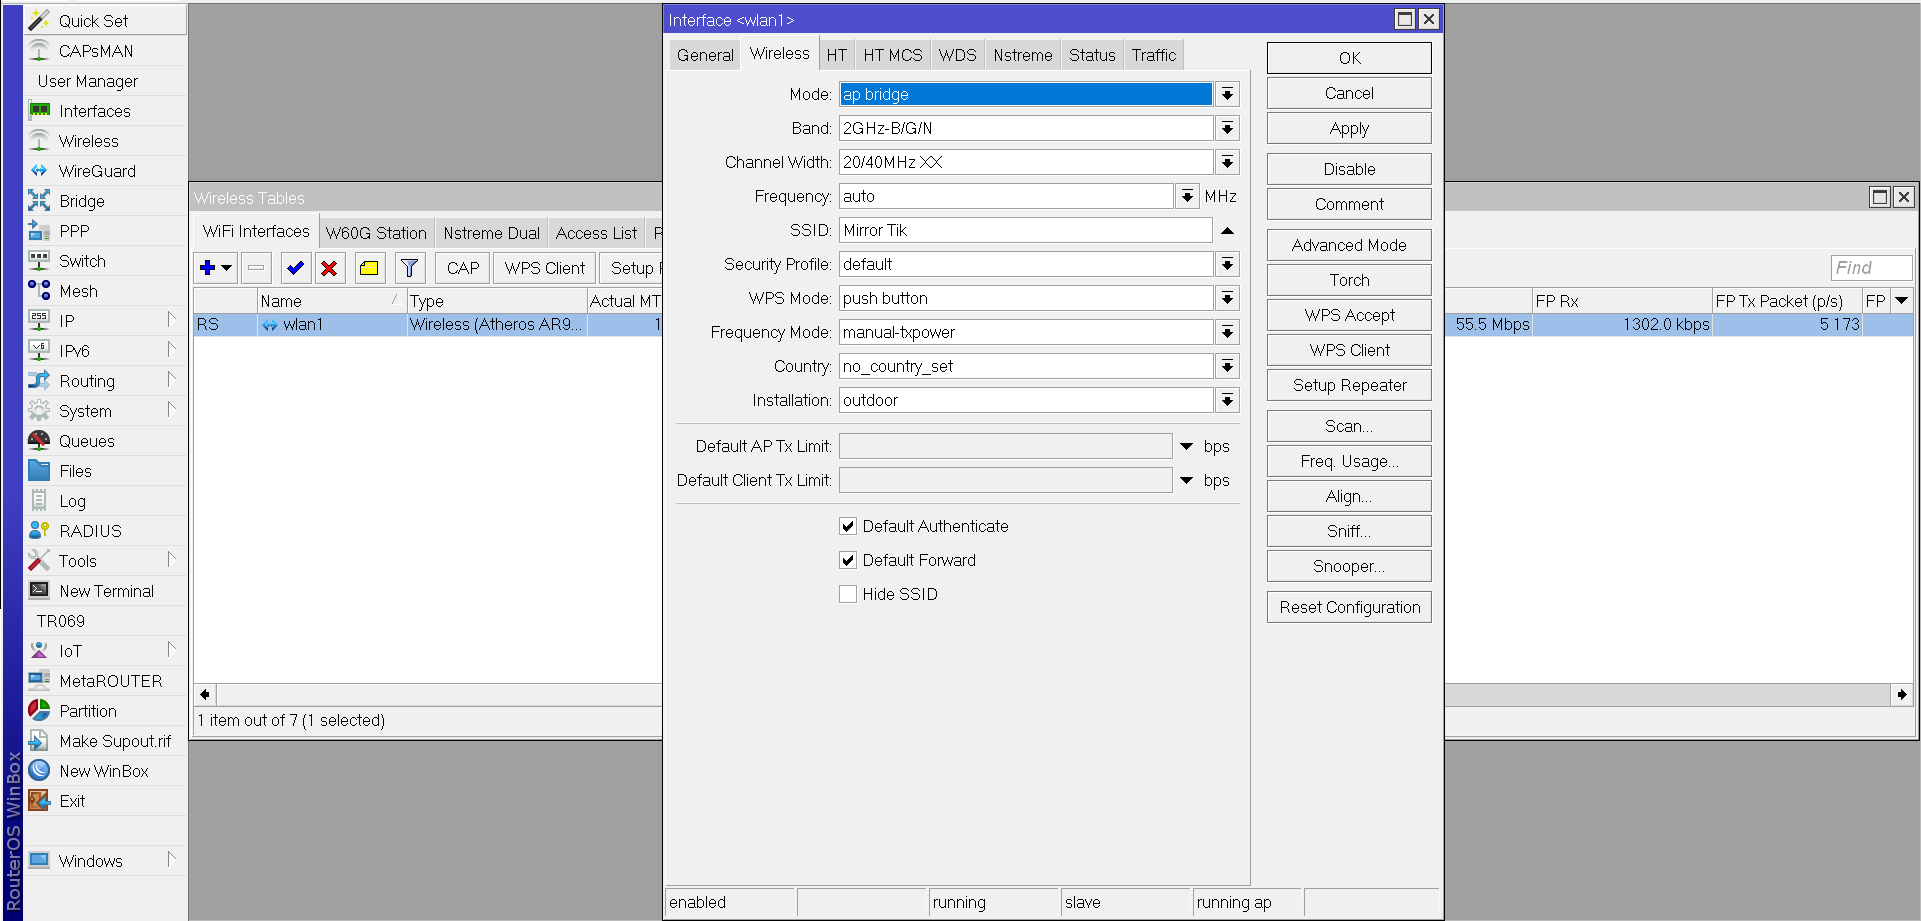The height and width of the screenshot is (921, 1921).
Task: Expand the Security Profile dropdown
Action: click(1227, 264)
